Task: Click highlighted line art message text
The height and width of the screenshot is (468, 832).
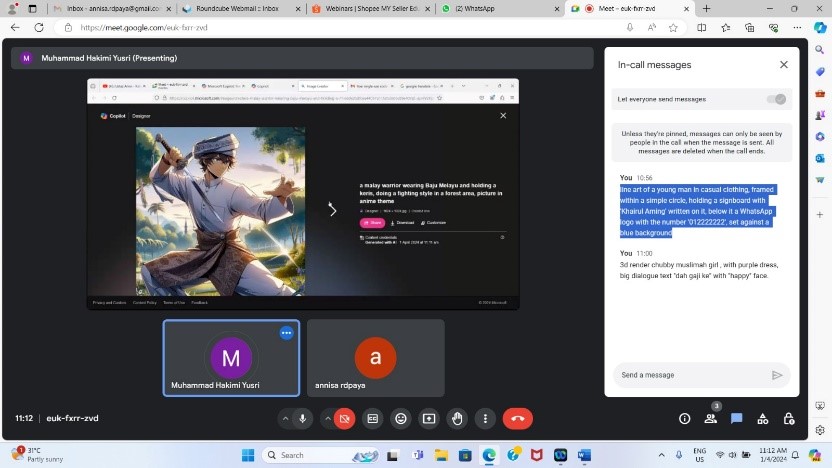Action: click(697, 211)
